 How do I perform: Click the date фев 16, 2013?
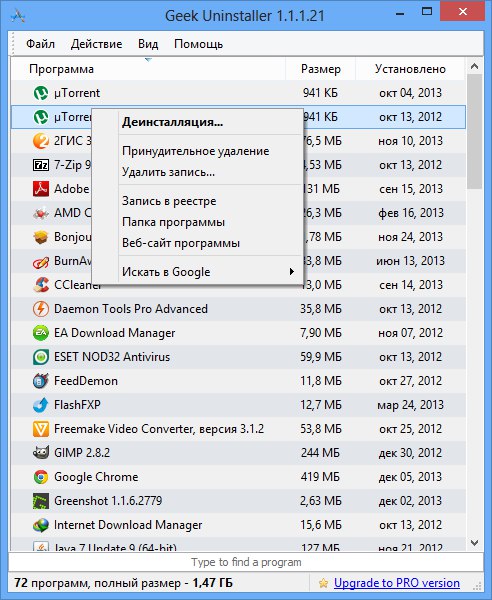[410, 213]
